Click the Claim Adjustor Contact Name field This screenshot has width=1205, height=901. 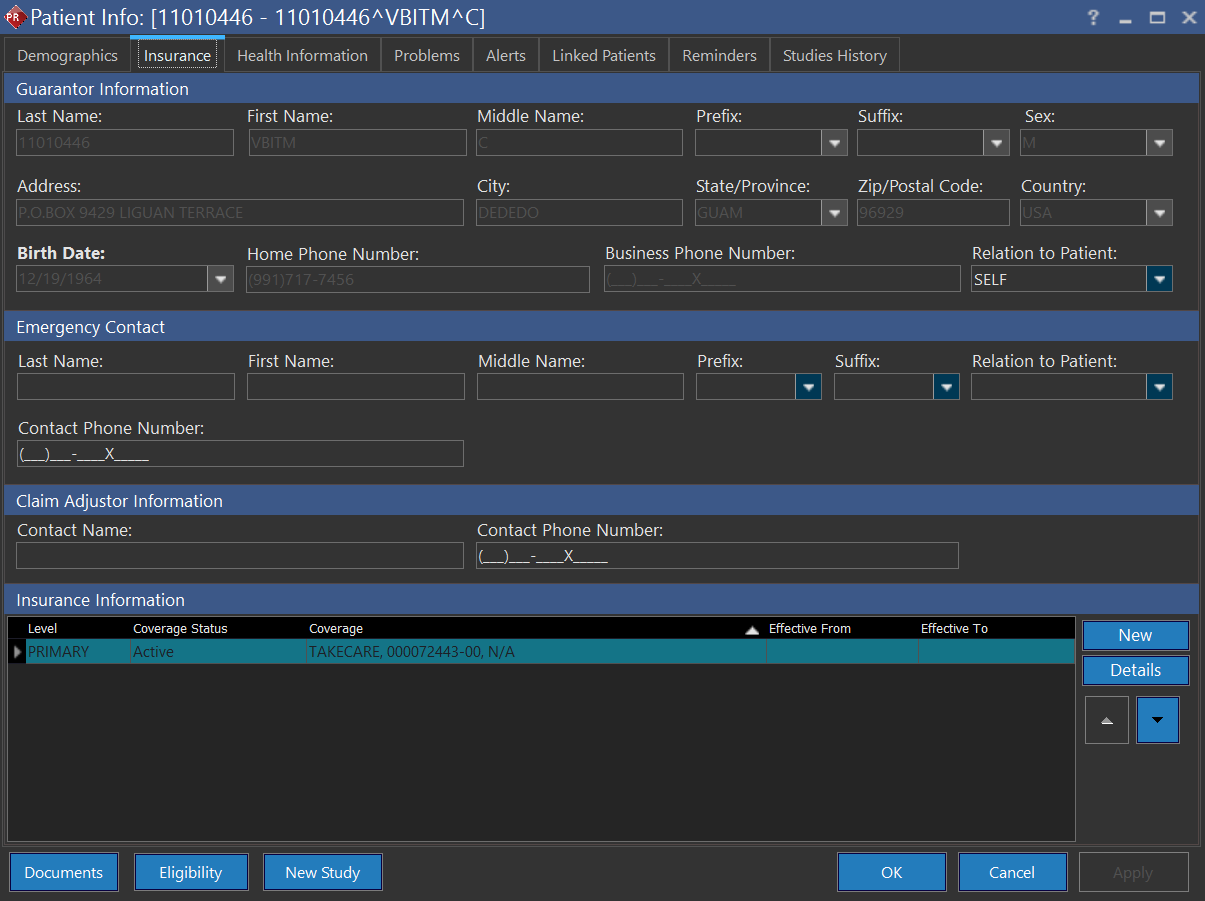tap(240, 556)
